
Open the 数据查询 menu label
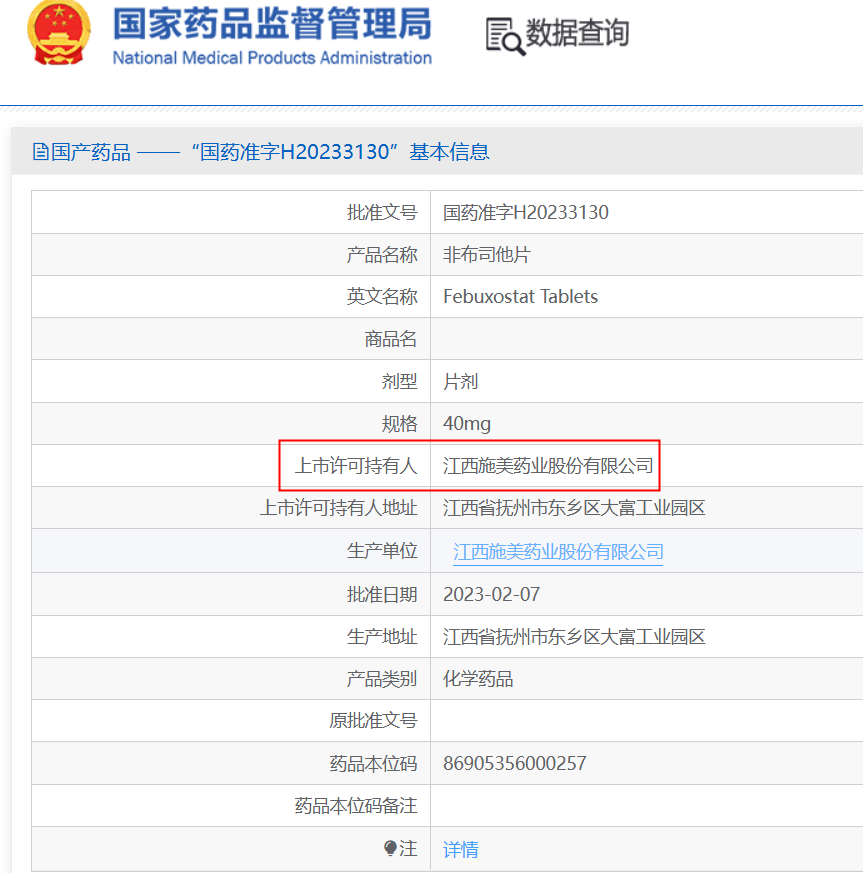coord(577,34)
